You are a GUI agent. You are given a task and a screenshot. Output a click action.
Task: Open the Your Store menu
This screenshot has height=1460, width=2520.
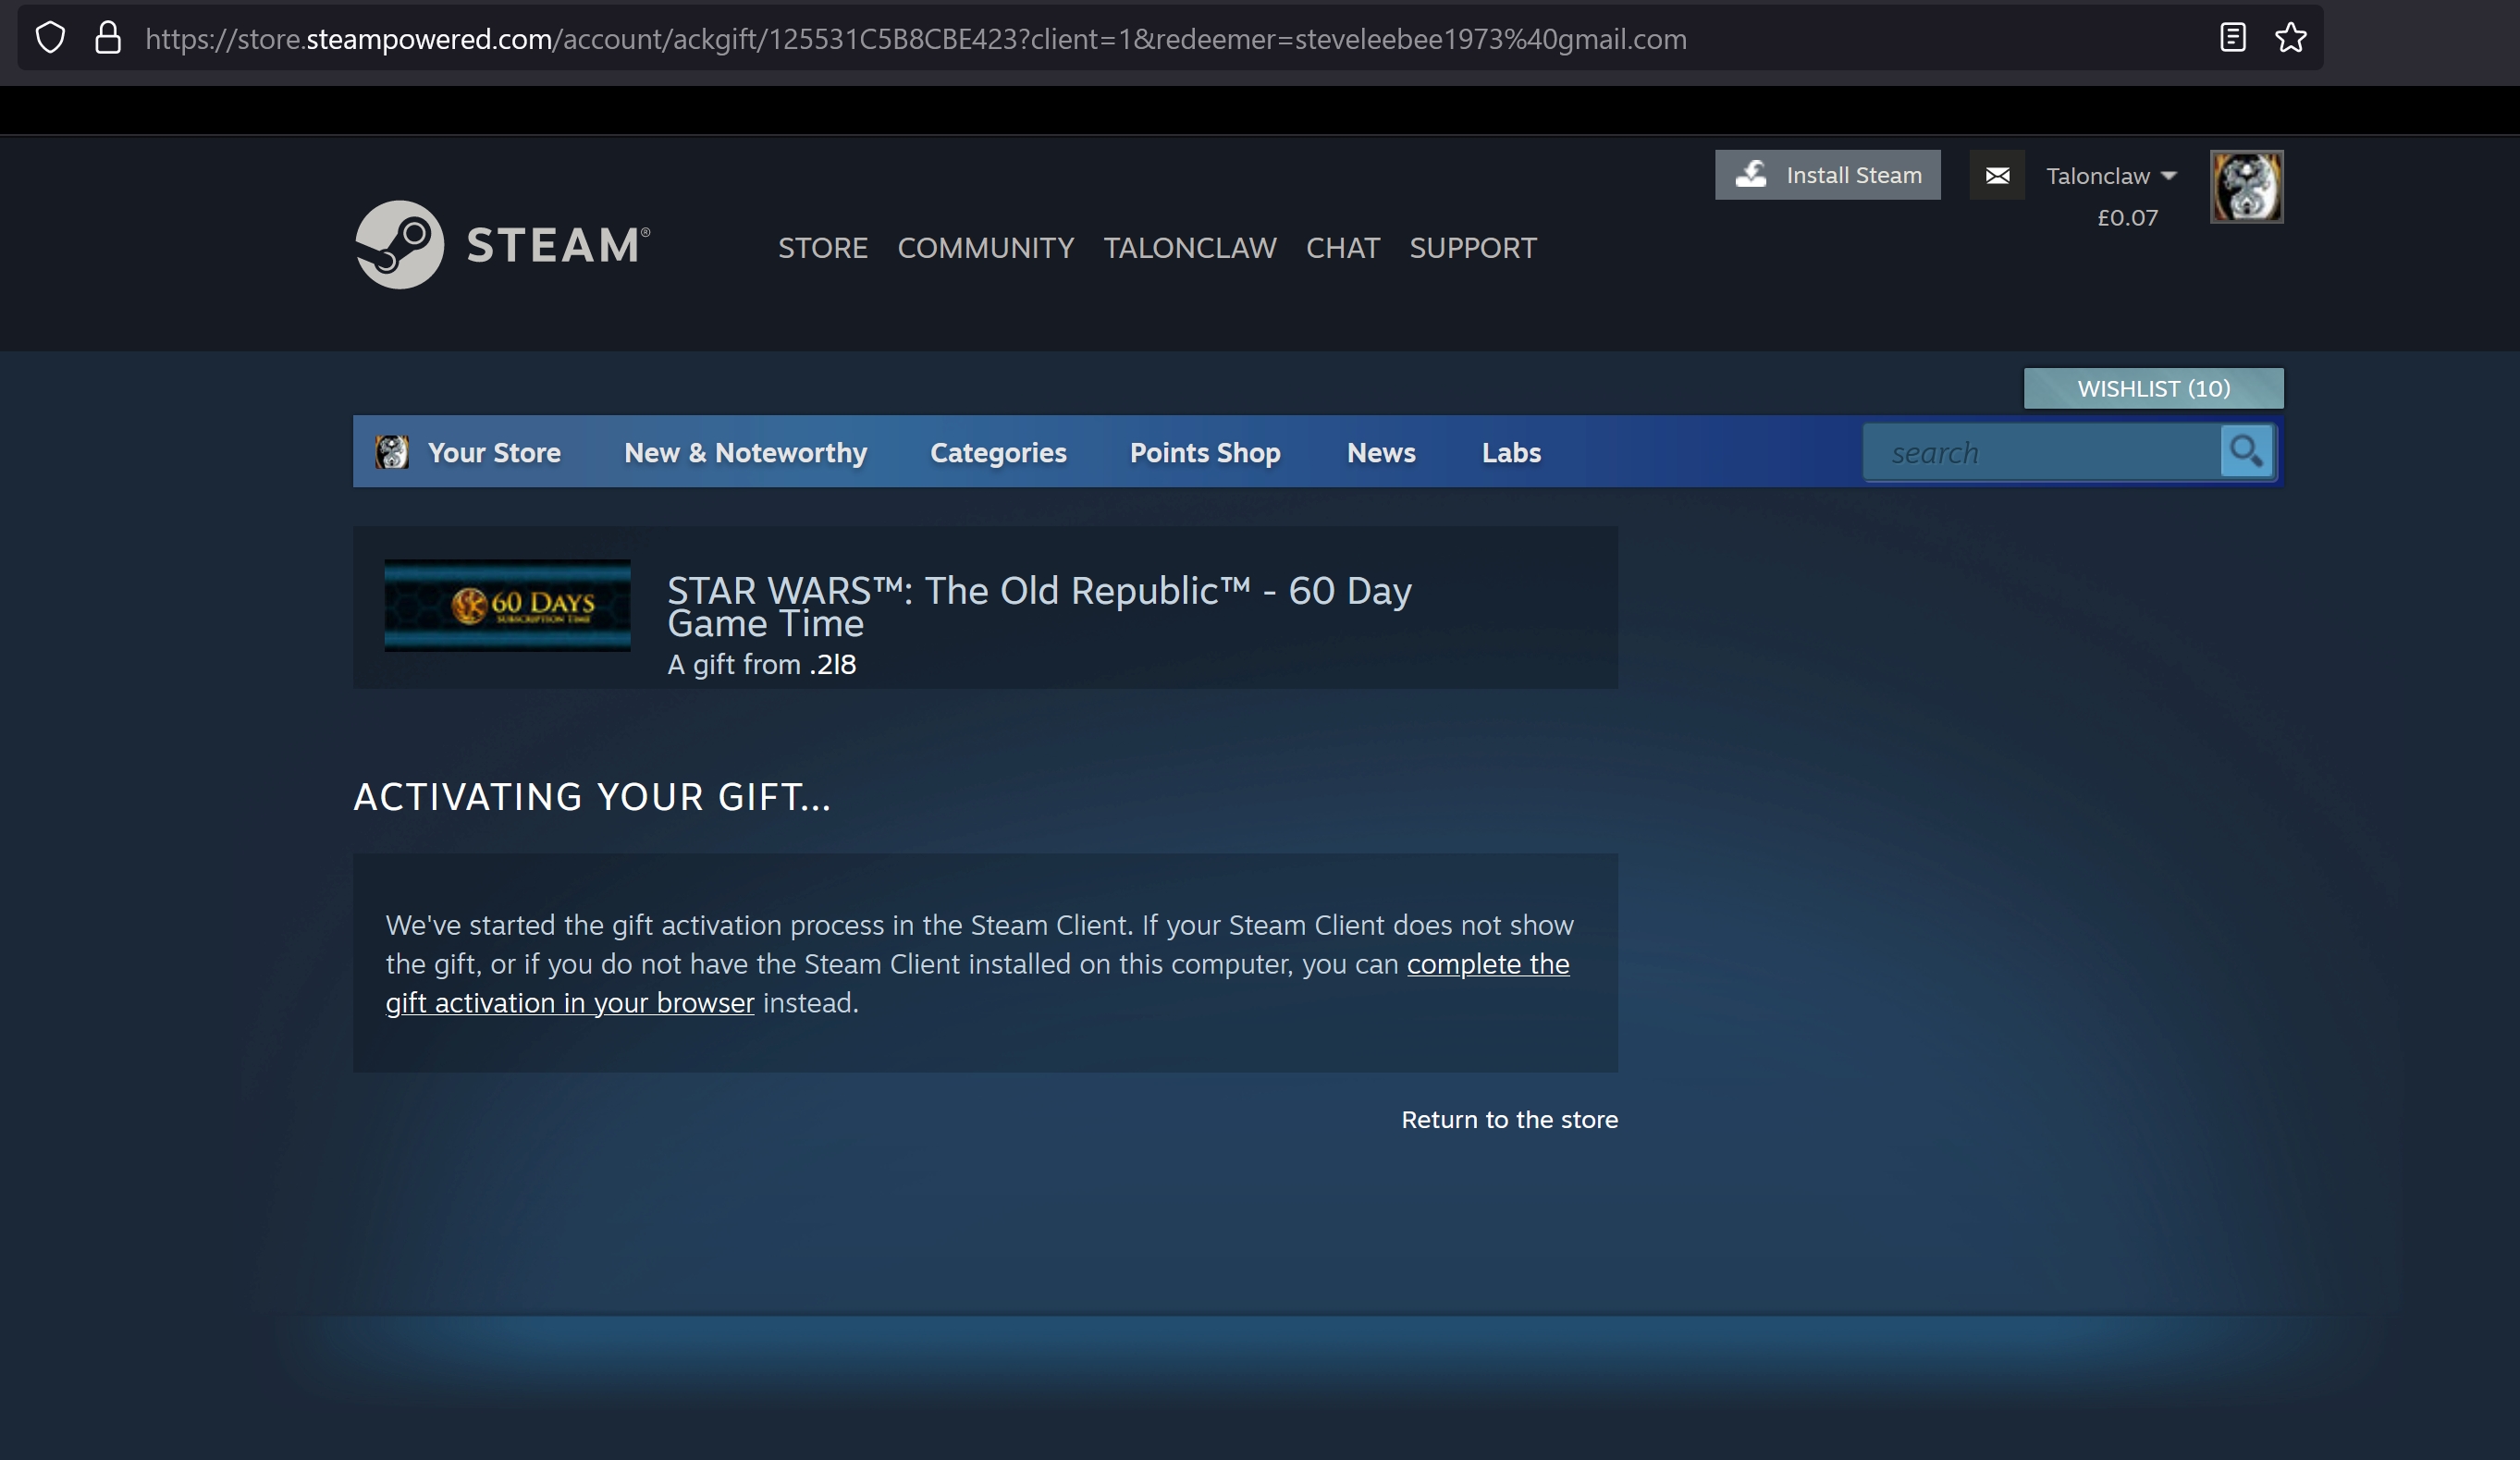pyautogui.click(x=493, y=453)
